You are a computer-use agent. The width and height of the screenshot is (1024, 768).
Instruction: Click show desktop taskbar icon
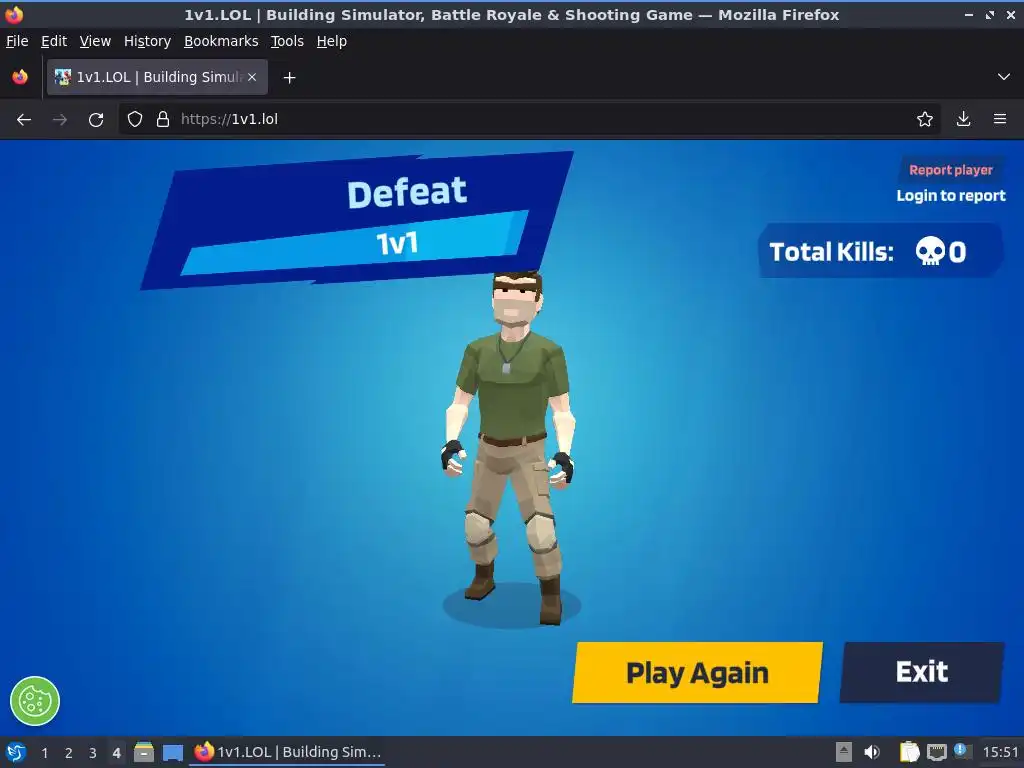(x=172, y=752)
